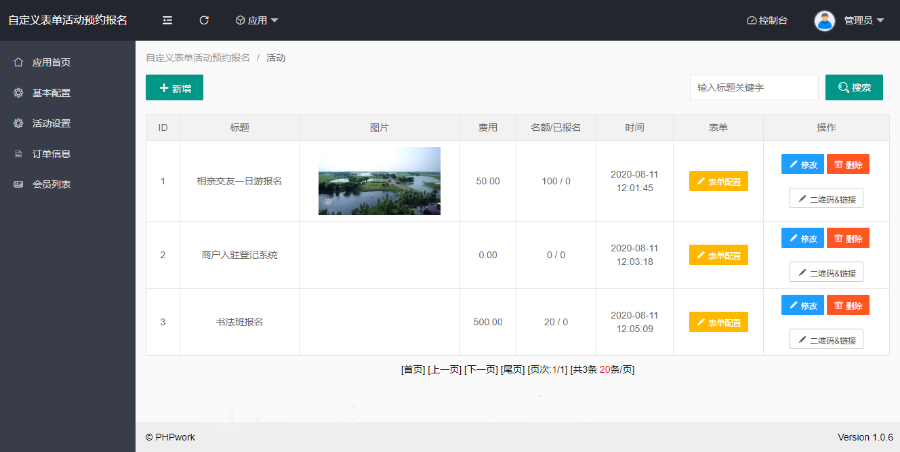The height and width of the screenshot is (452, 900).
Task: Click 表单配置 for 商户入驻登记系统 row
Action: 718,255
